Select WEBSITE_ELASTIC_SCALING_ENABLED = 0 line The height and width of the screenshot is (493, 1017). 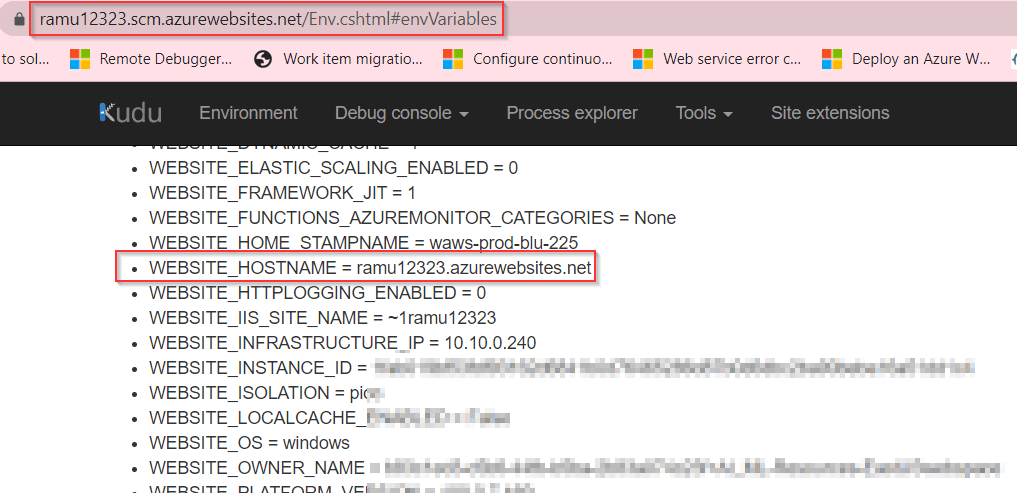click(333, 168)
